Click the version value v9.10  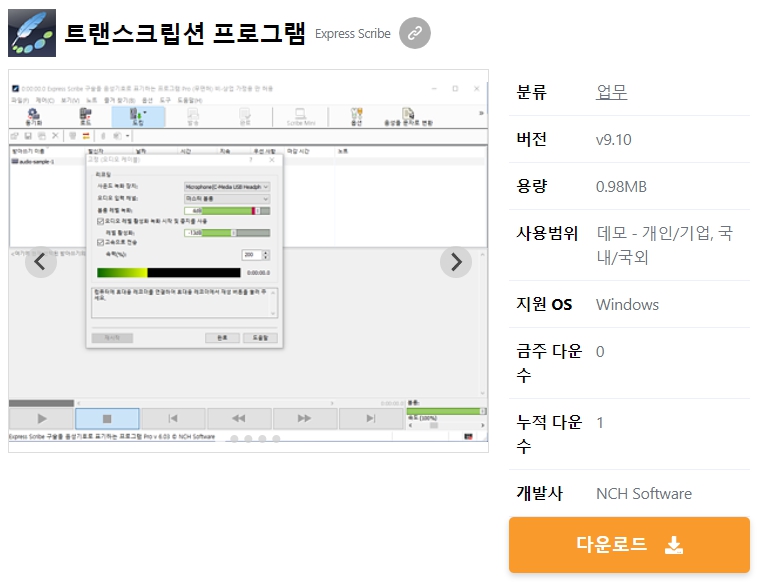point(613,140)
